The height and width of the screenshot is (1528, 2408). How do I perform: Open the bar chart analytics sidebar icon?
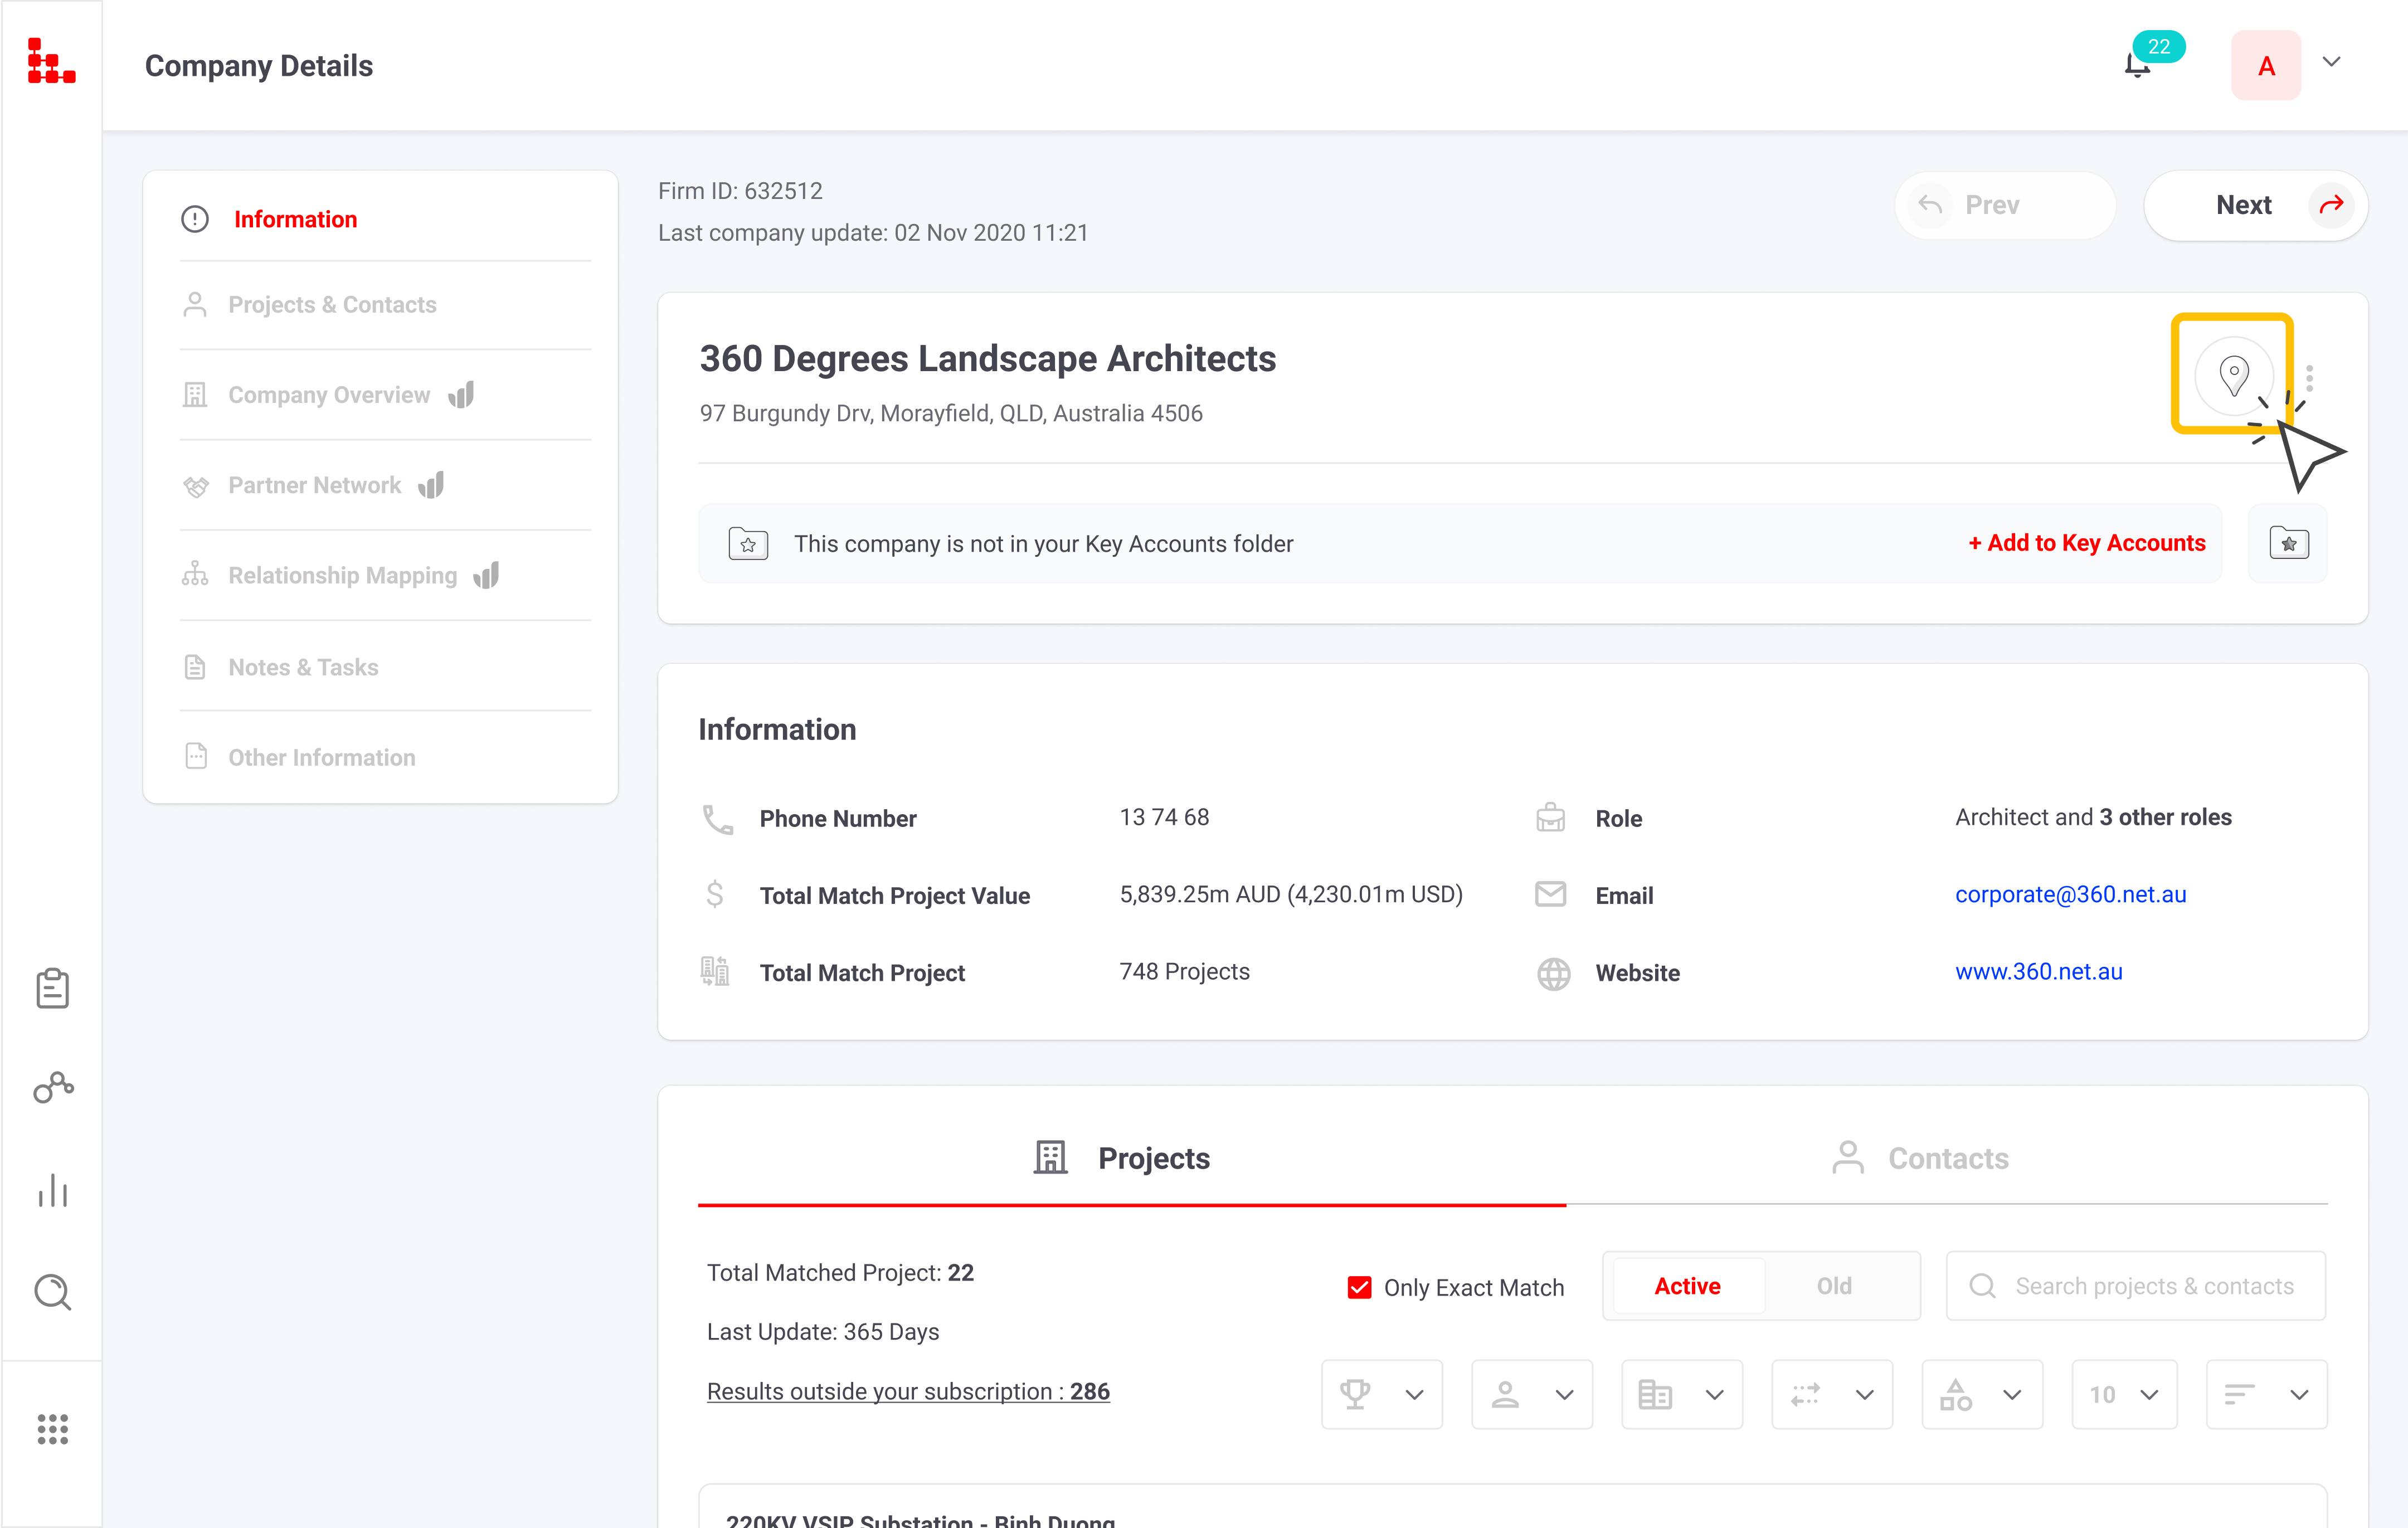pyautogui.click(x=52, y=1190)
